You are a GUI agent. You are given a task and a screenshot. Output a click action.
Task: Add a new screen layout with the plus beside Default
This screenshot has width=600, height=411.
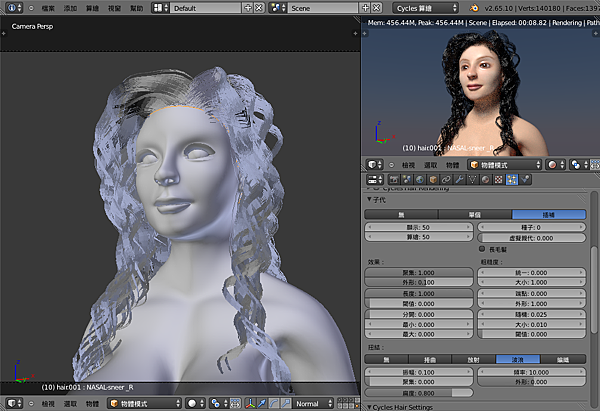pyautogui.click(x=248, y=8)
